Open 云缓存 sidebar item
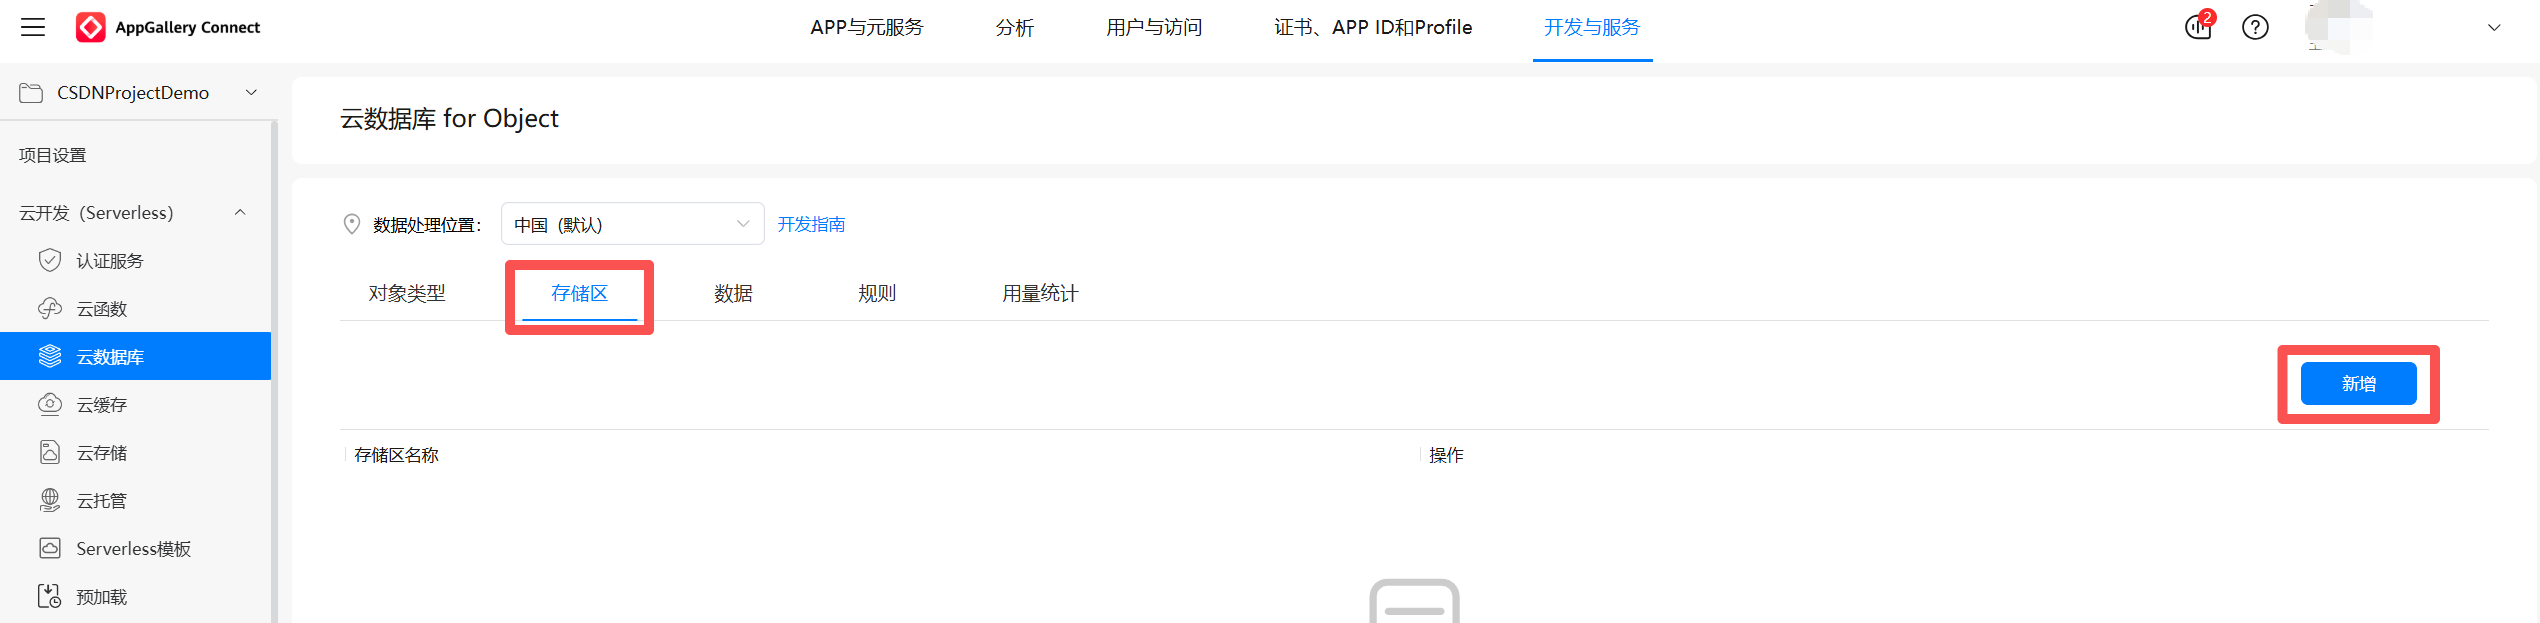 [135, 405]
